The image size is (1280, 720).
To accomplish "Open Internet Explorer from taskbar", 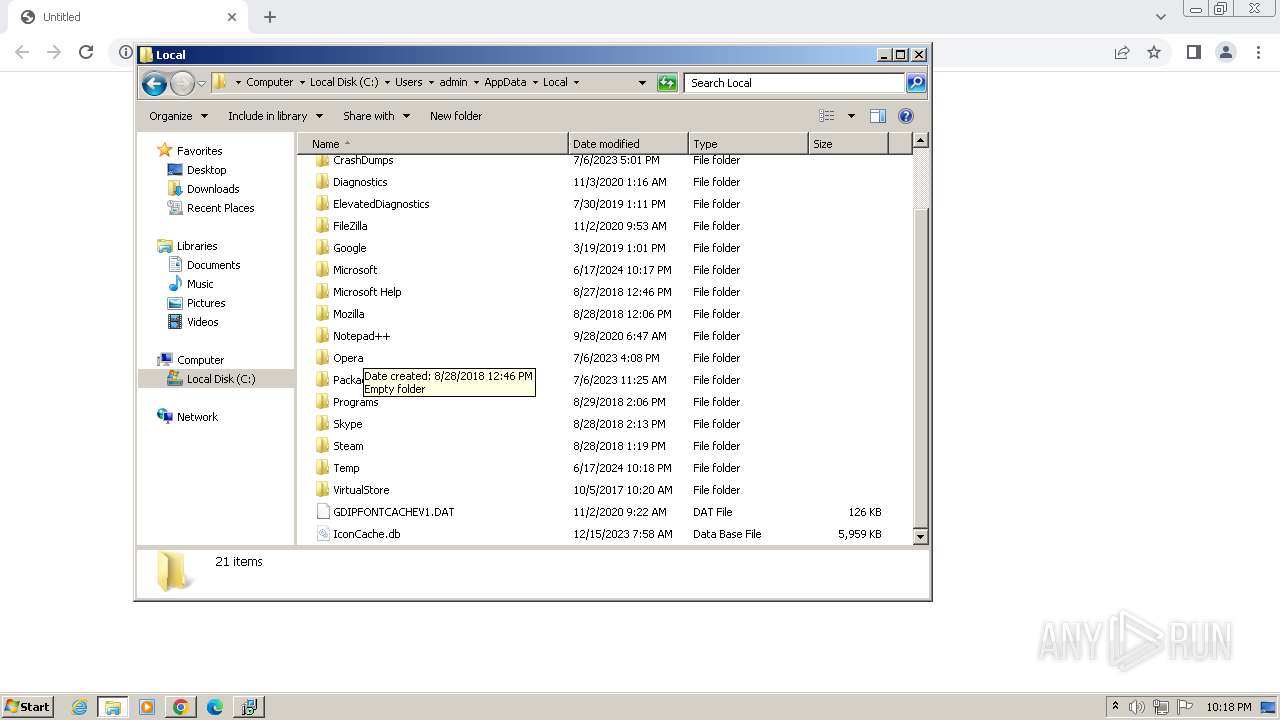I will coord(80,707).
